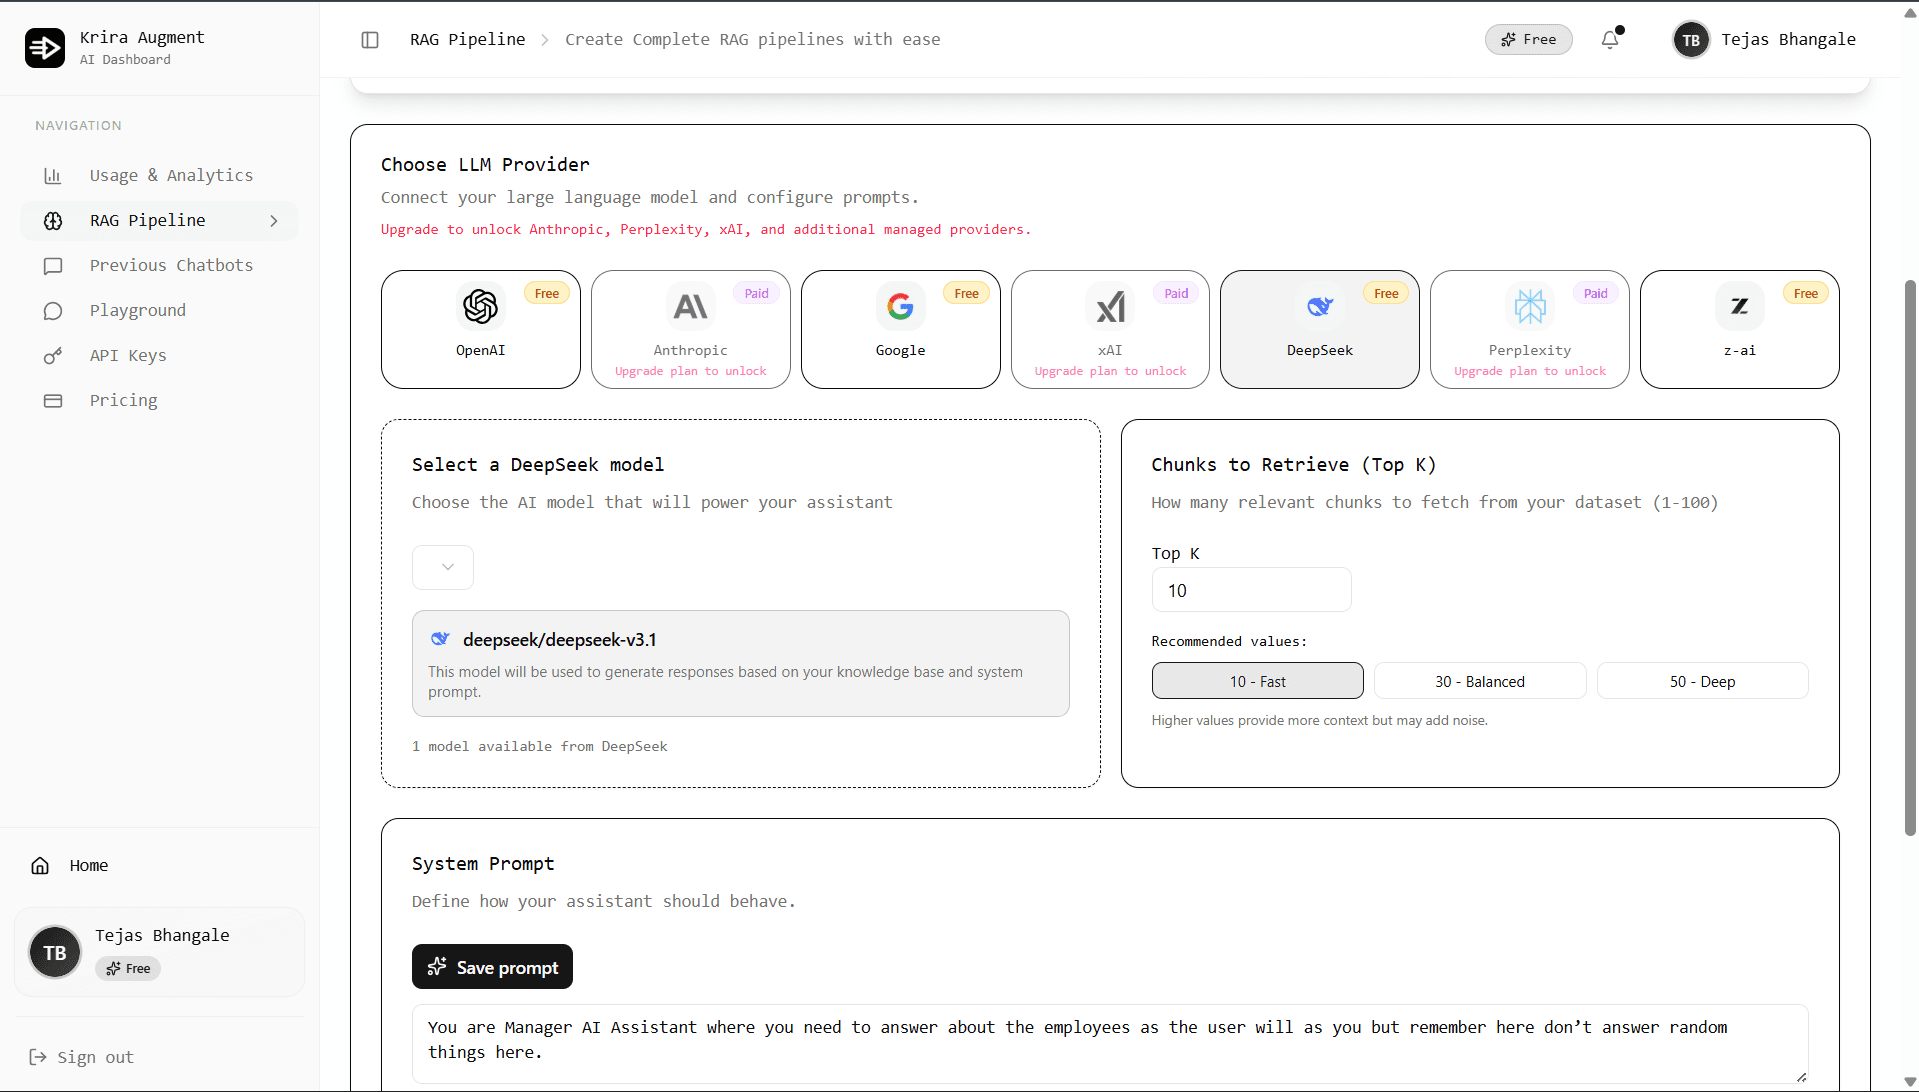Set retrieval to 50 - Deep

pos(1701,681)
